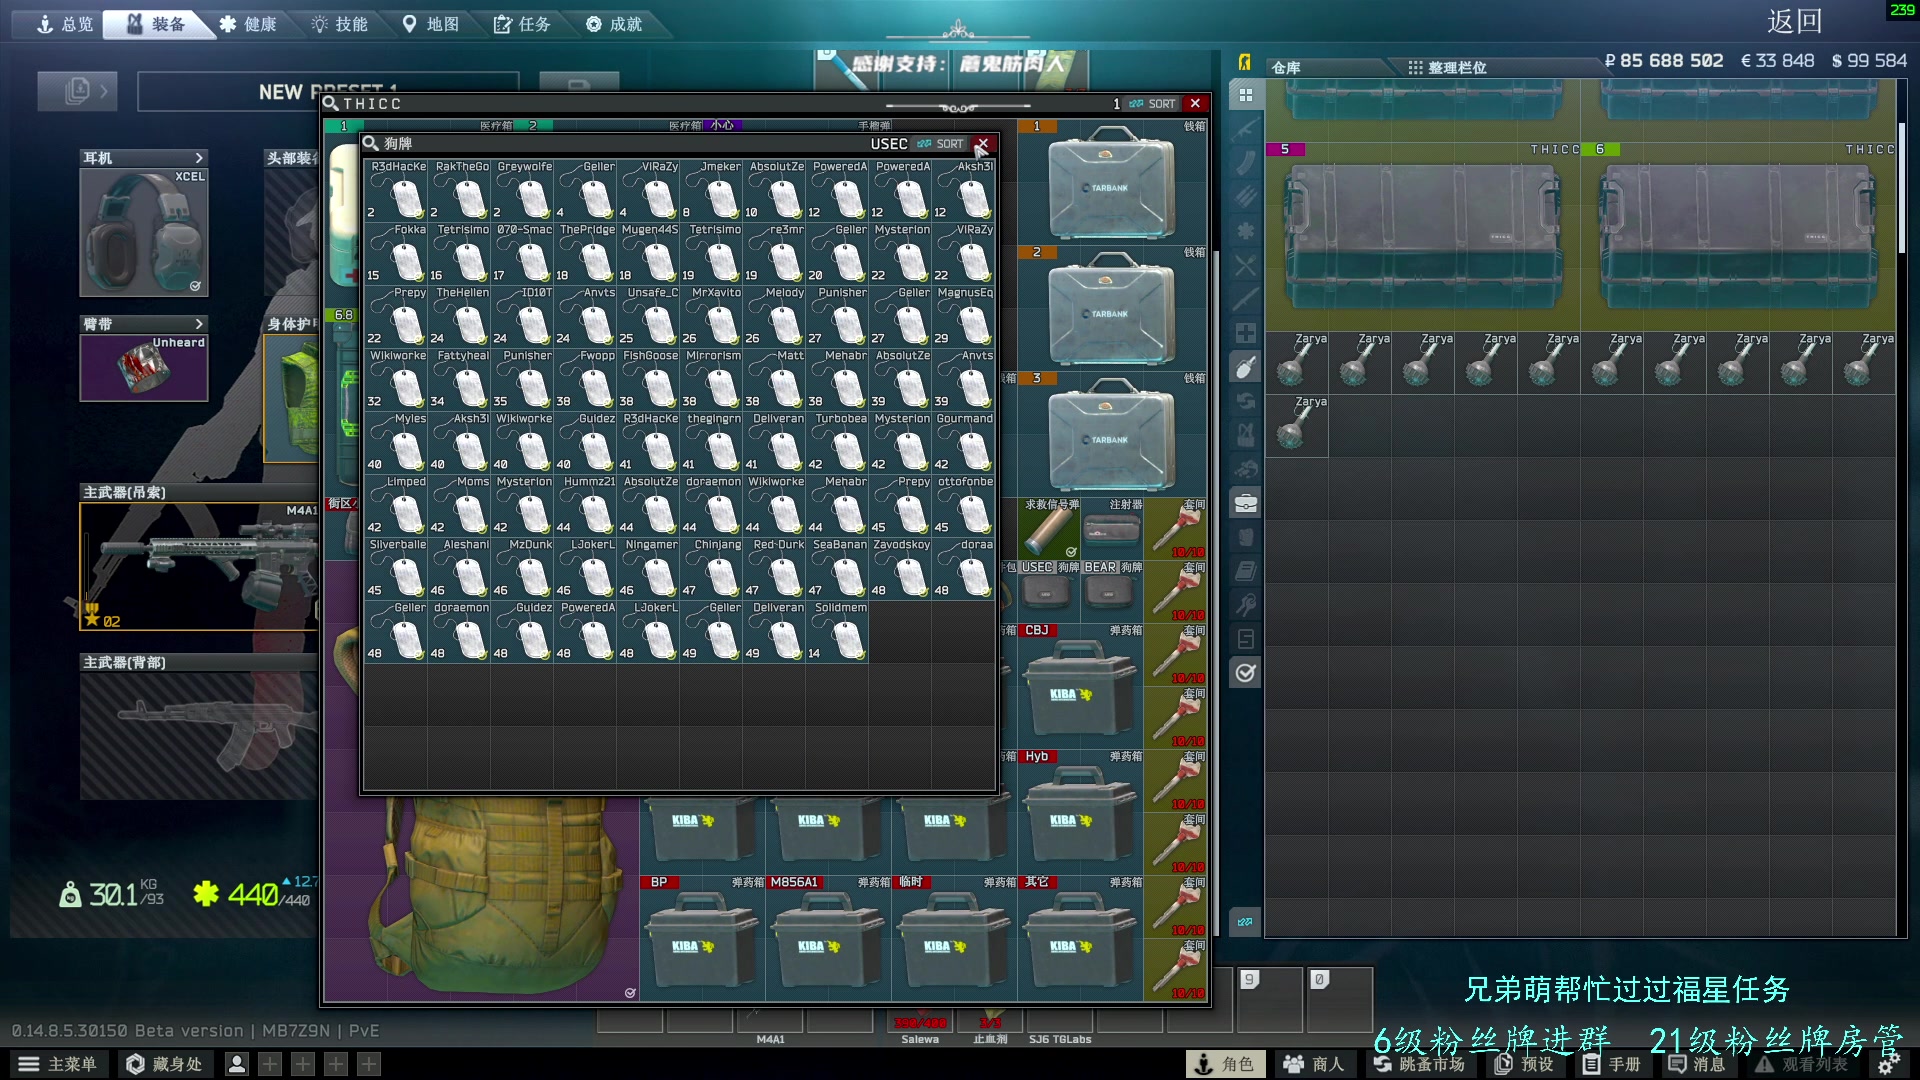Click the NEW PRESET name field
The image size is (1920, 1080).
click(328, 91)
